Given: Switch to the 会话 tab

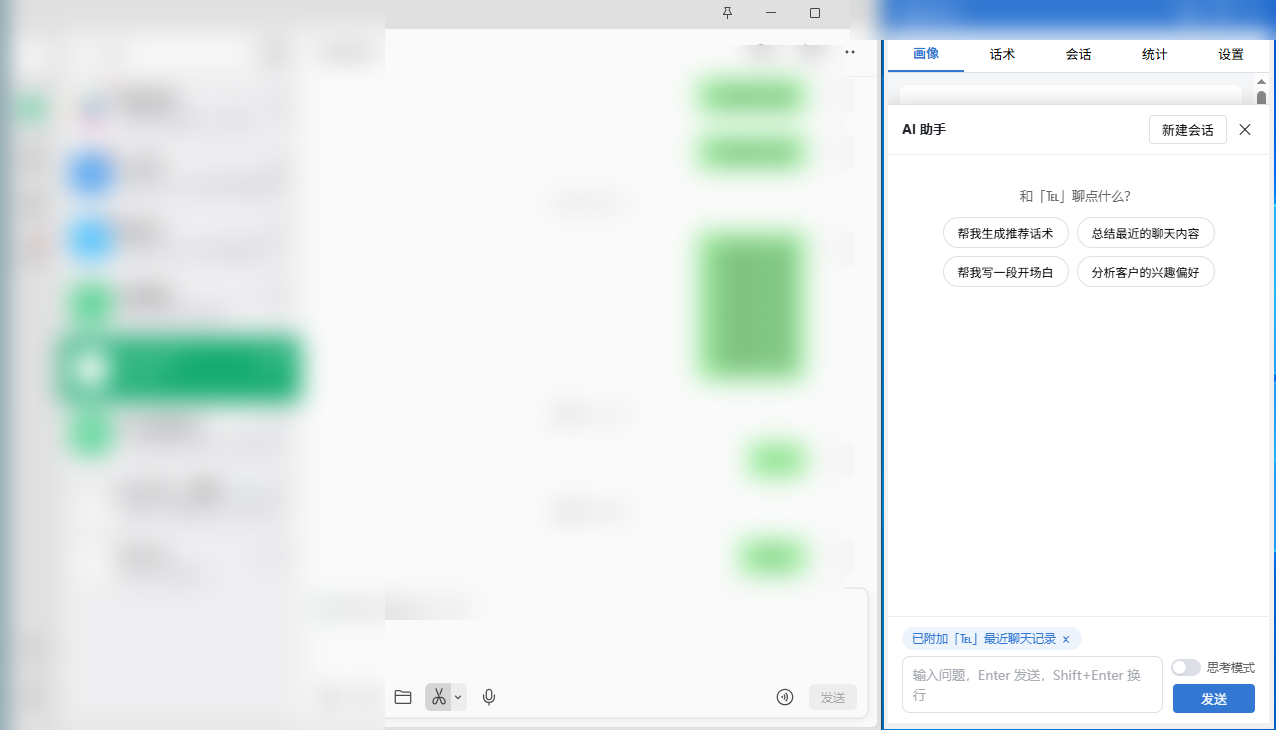Looking at the screenshot, I should pos(1078,54).
